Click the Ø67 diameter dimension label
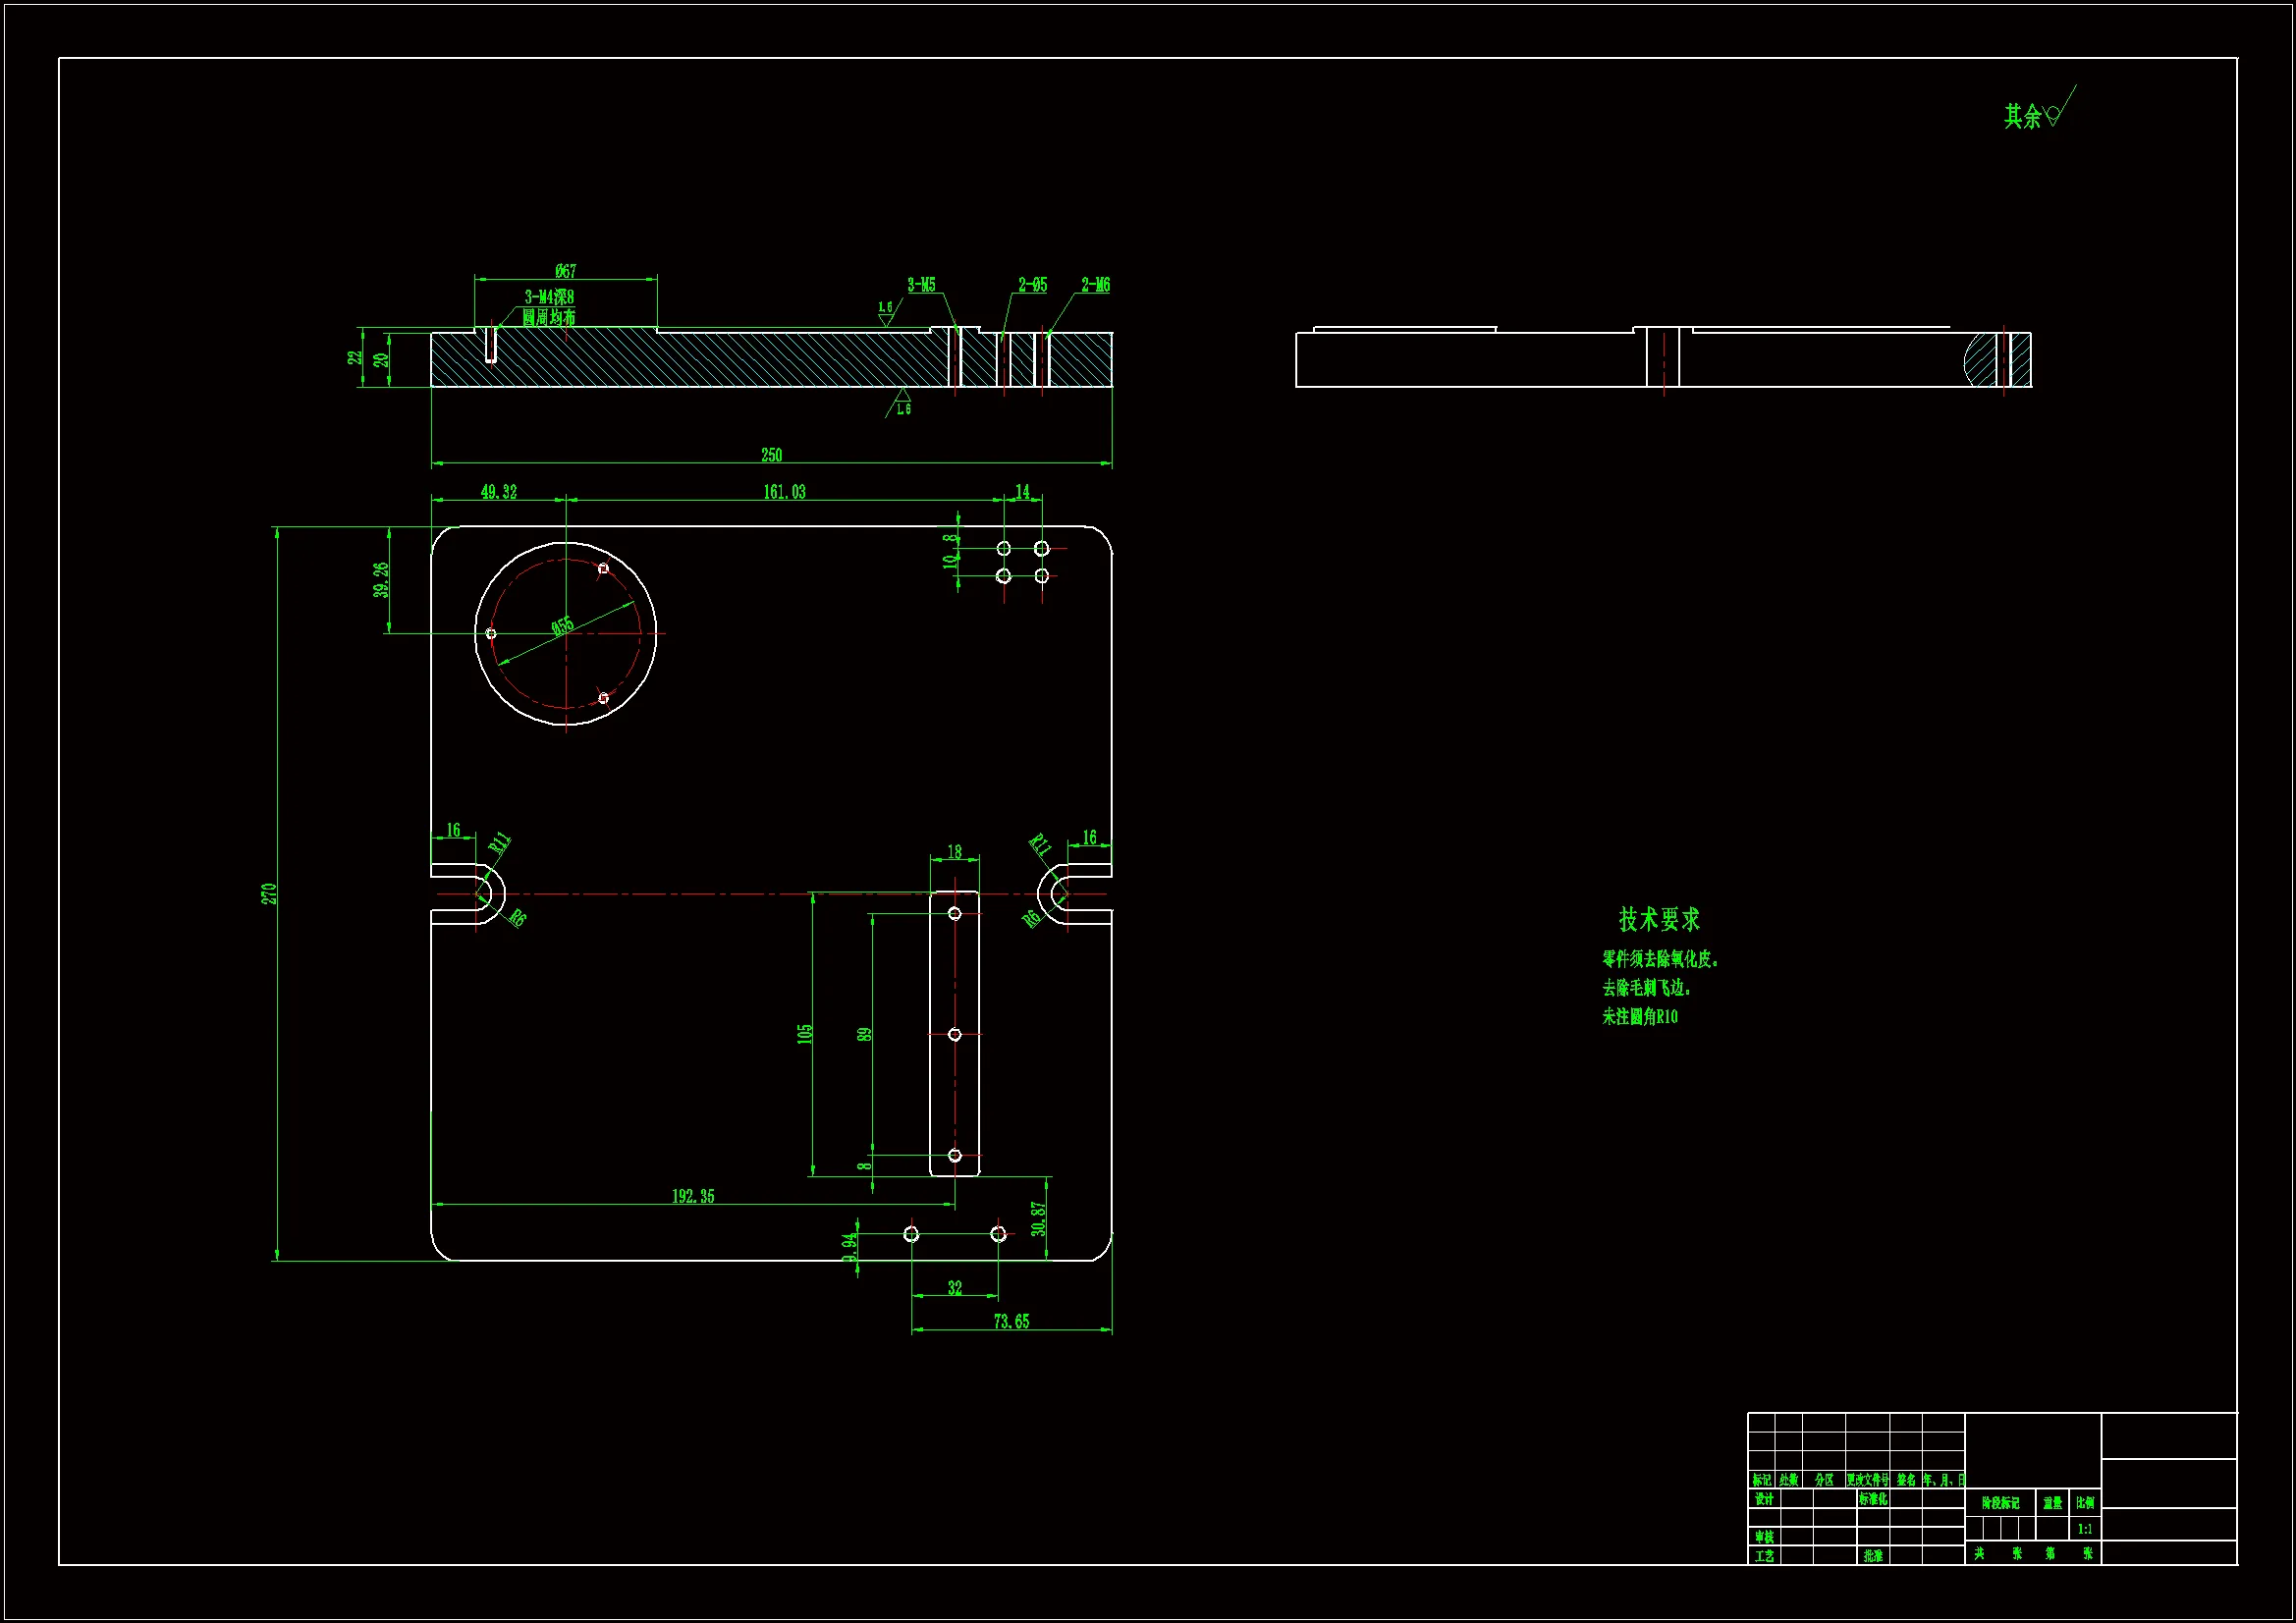 [565, 271]
